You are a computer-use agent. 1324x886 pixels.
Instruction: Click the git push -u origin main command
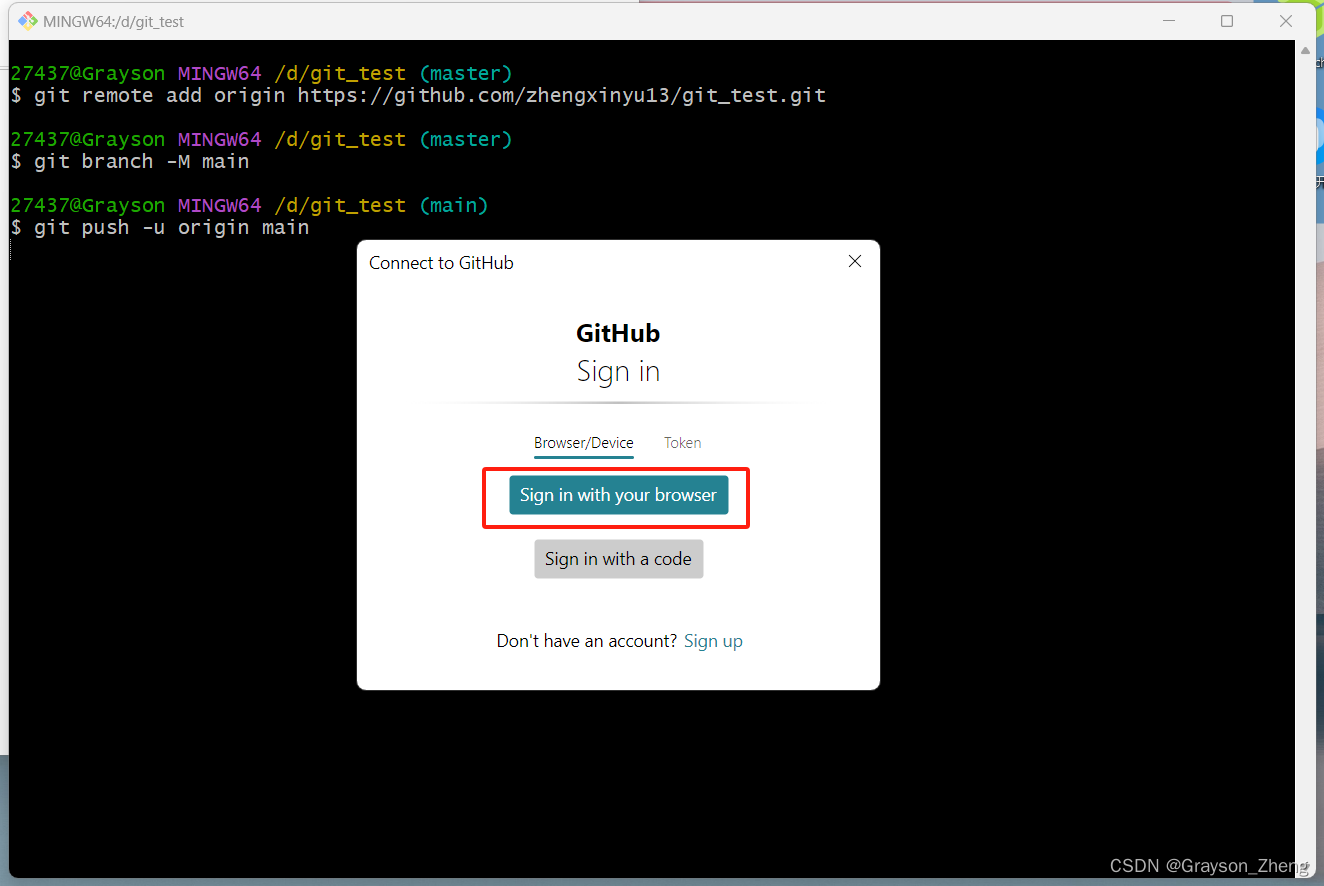[160, 228]
